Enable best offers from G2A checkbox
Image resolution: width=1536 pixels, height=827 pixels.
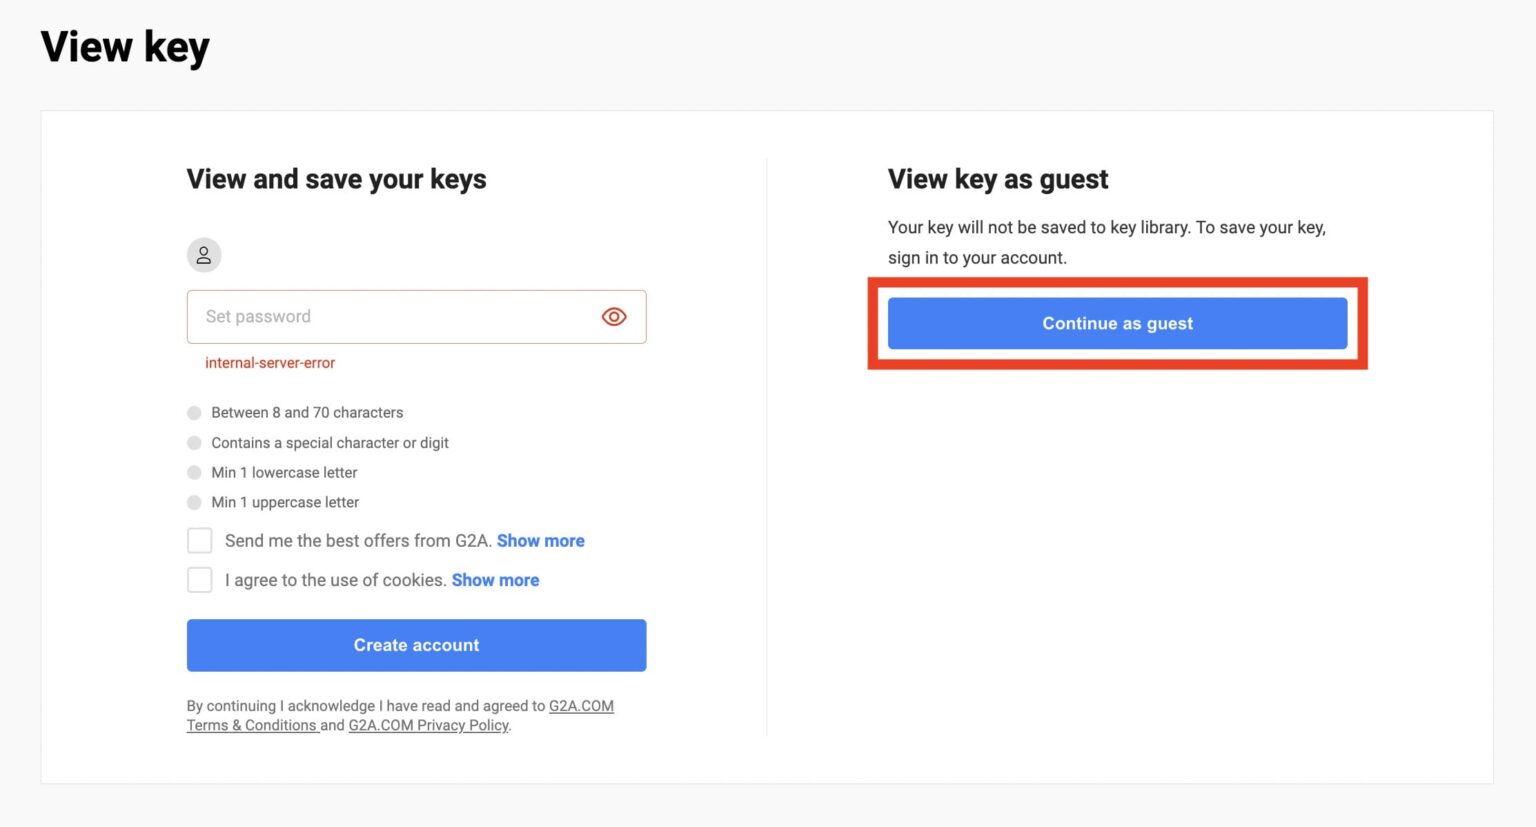(x=200, y=541)
